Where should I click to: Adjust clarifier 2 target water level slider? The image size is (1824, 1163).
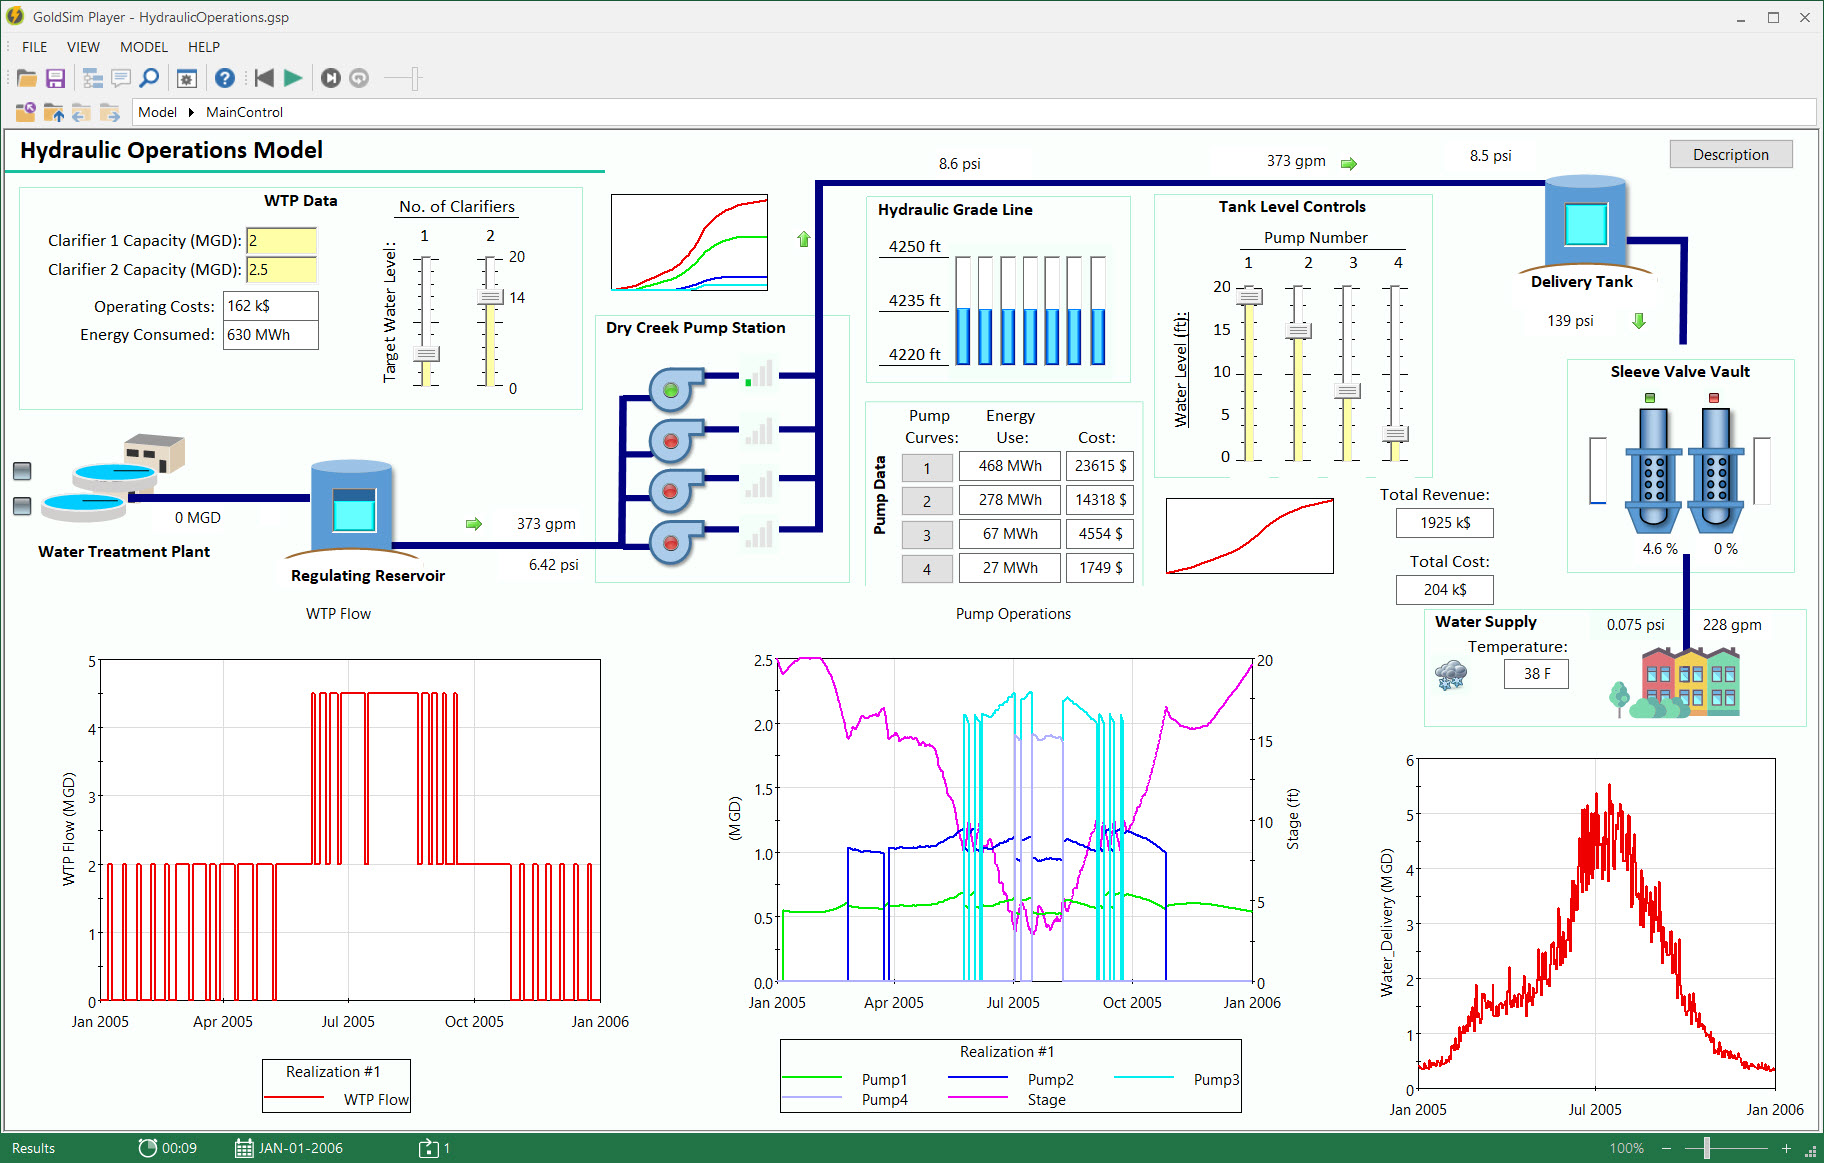pyautogui.click(x=490, y=297)
